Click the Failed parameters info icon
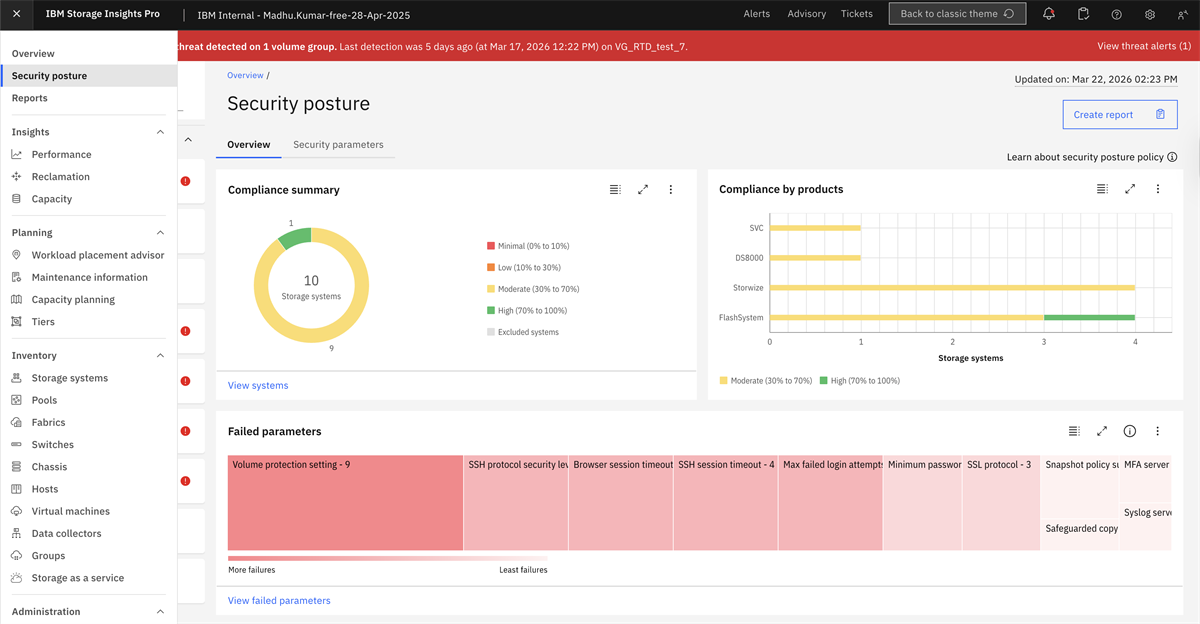Image resolution: width=1200 pixels, height=624 pixels. pos(1130,431)
